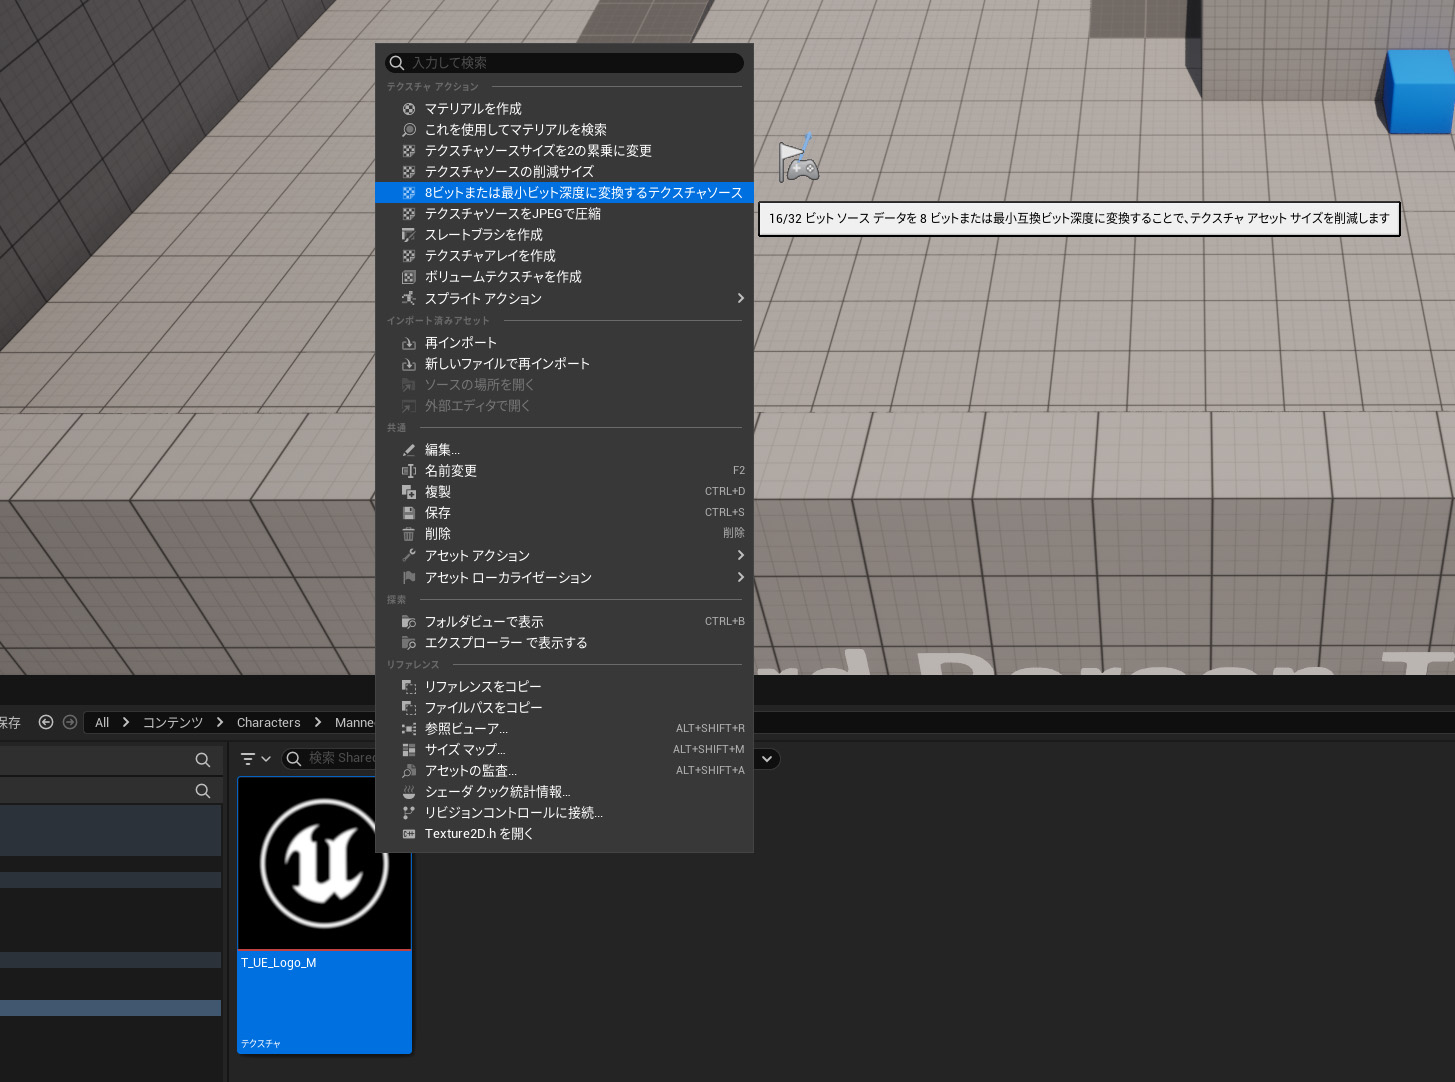Trigger 再インポート for the texture
The height and width of the screenshot is (1082, 1455).
[461, 342]
